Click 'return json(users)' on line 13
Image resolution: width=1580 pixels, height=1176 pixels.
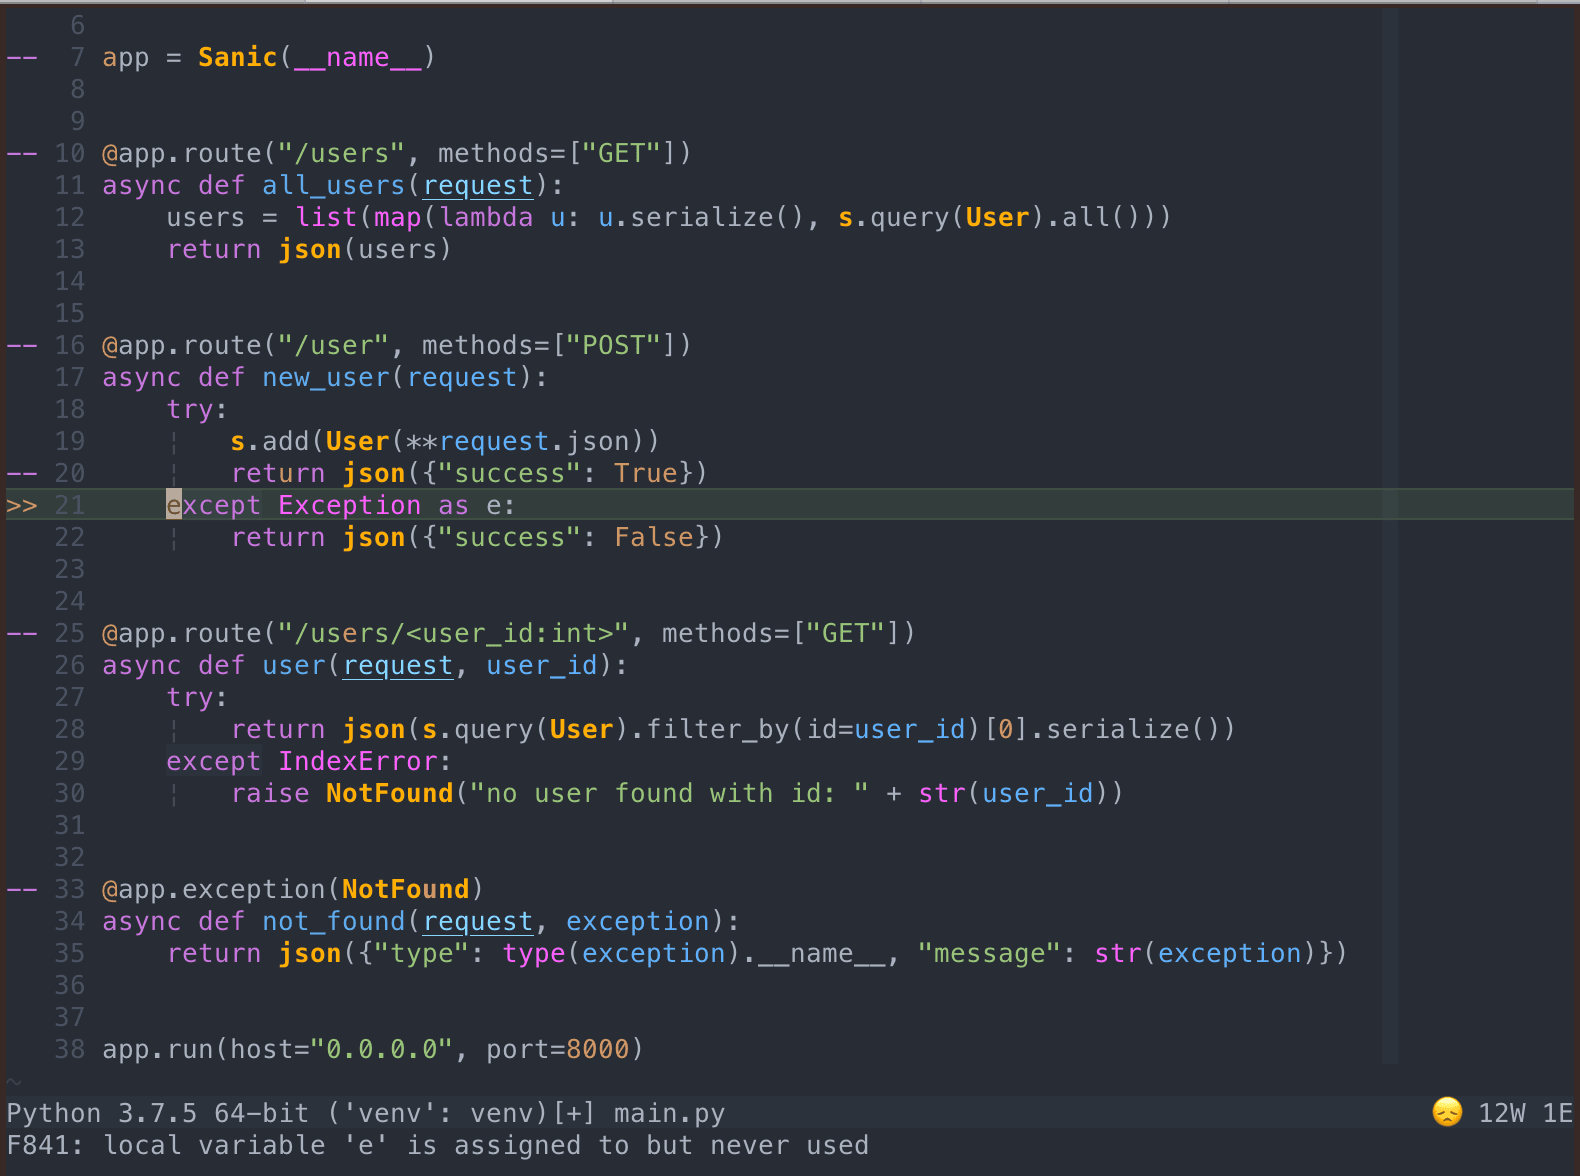pyautogui.click(x=310, y=249)
